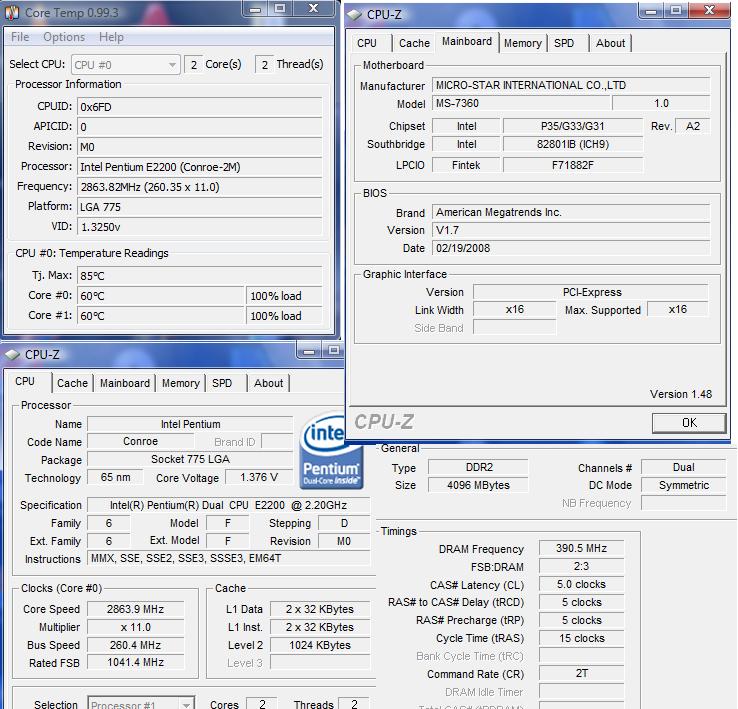Click the Graphic Interface version PCI-Express
The image size is (738, 709).
591,292
